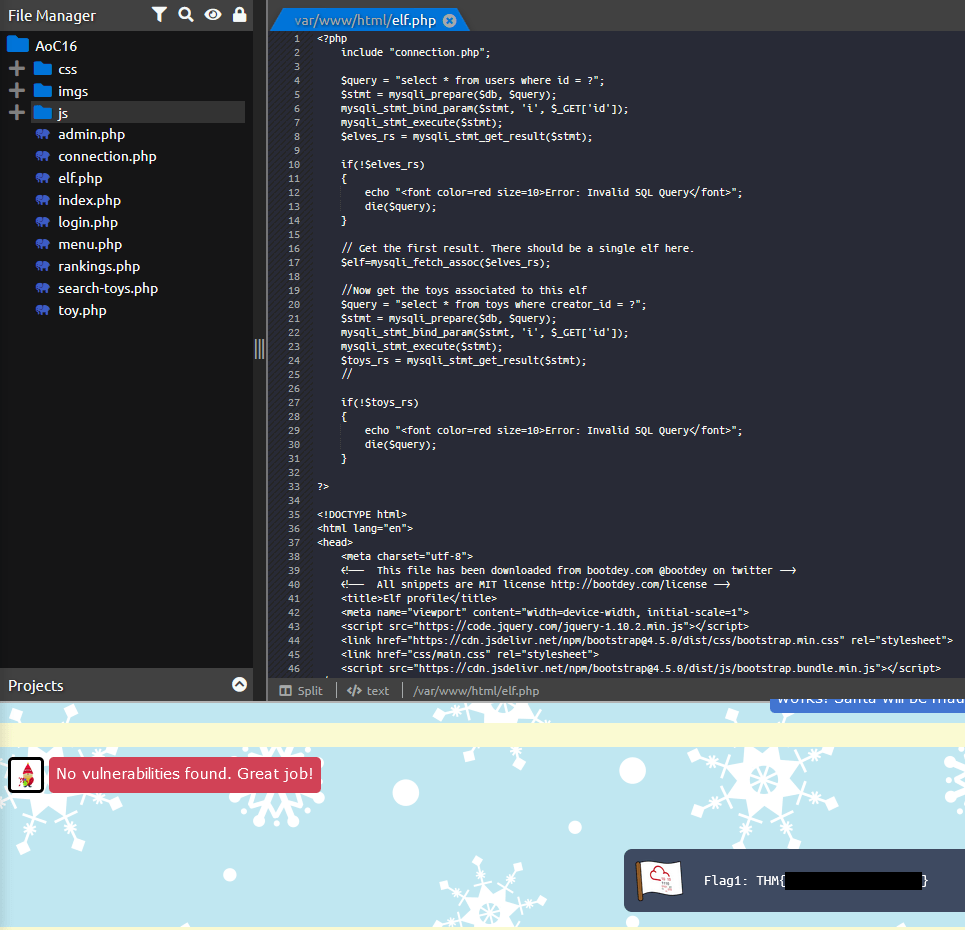Viewport: 965px width, 930px height.
Task: Click the Projects panel header
Action: 126,685
